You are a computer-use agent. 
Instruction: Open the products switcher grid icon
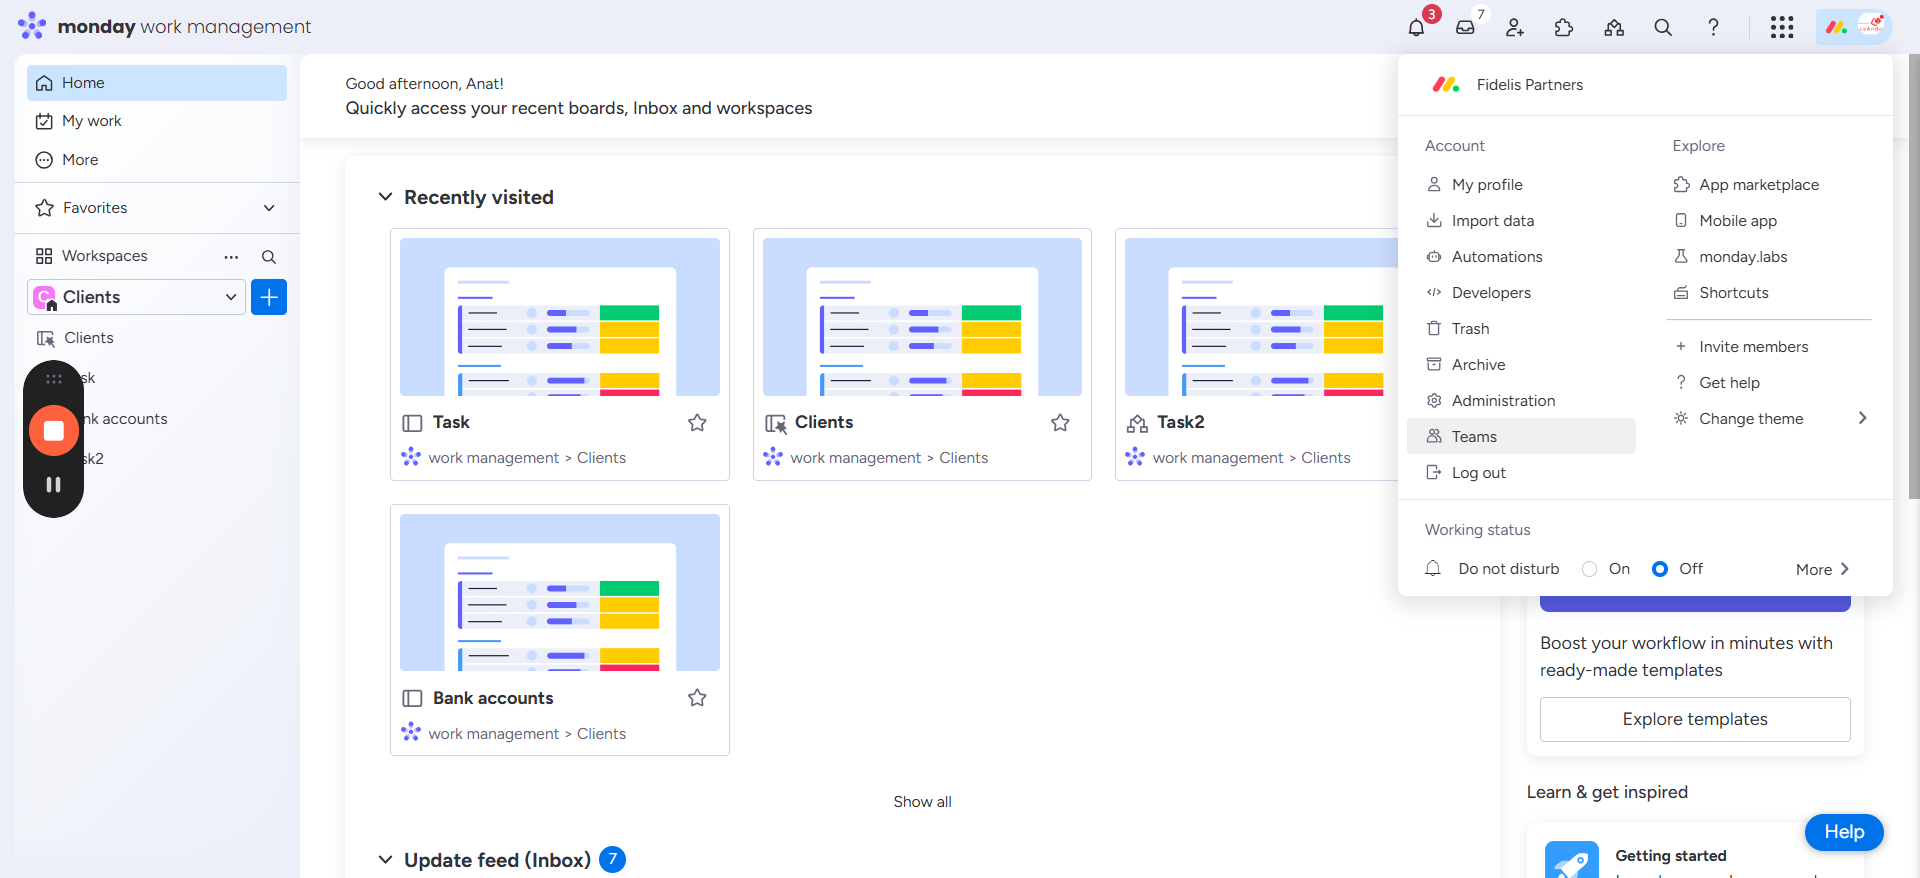click(1781, 28)
